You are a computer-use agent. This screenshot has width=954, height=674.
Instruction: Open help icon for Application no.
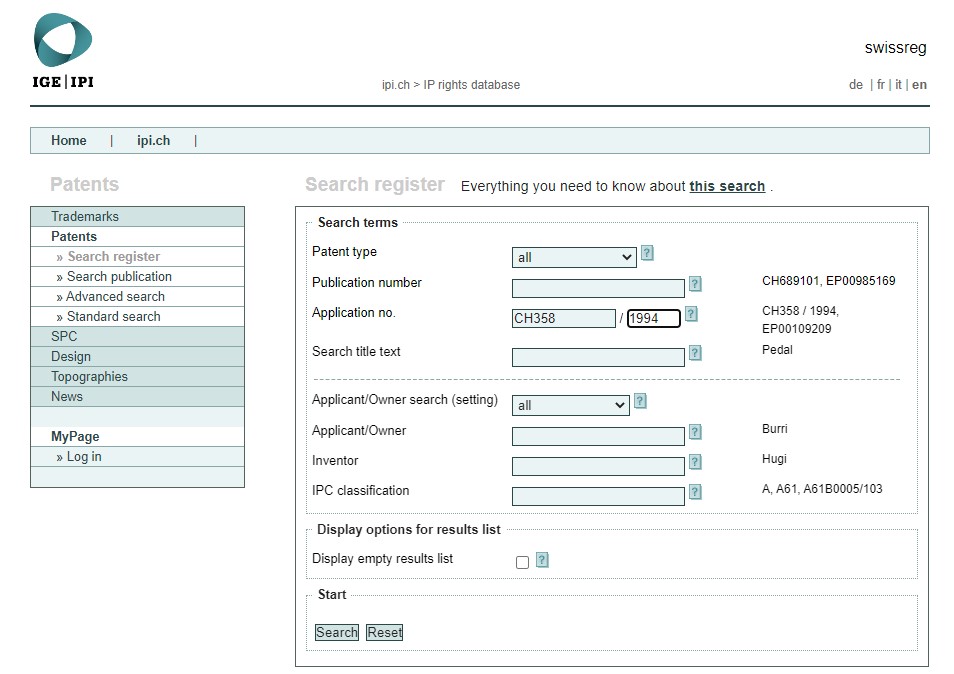point(691,314)
